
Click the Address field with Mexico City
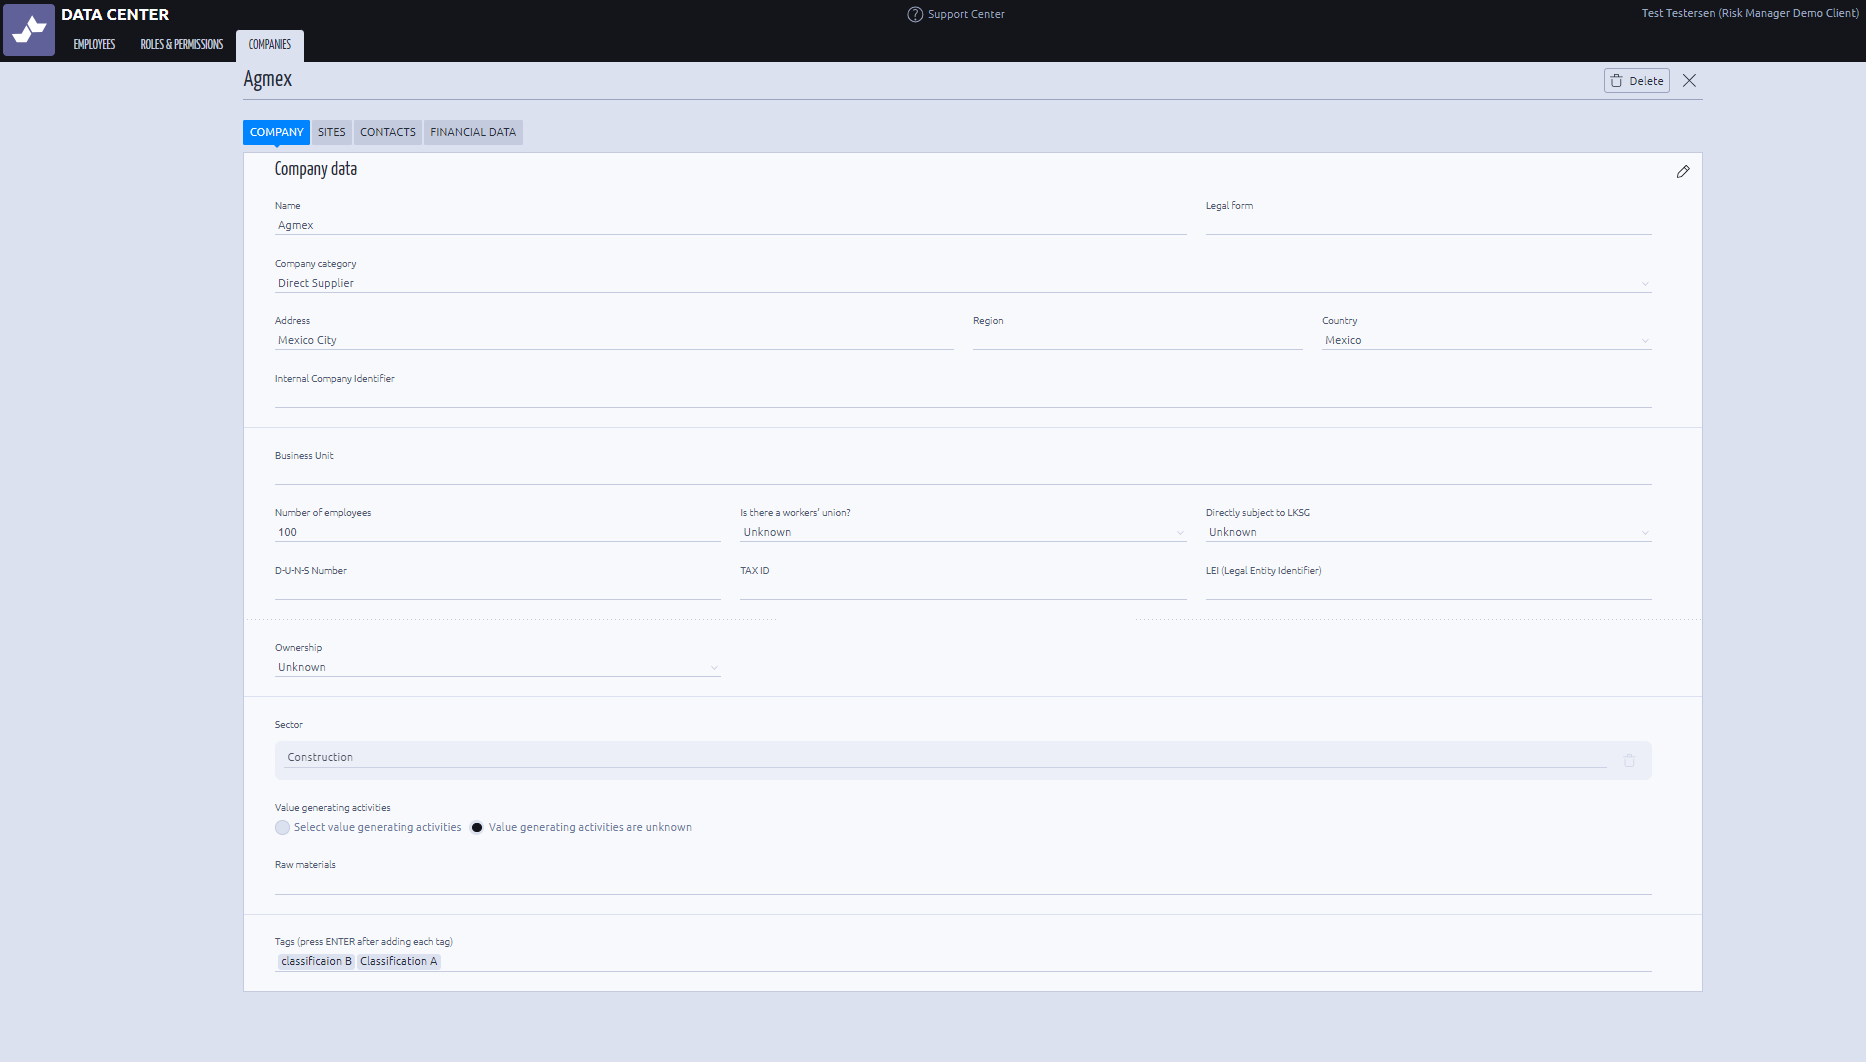tap(614, 340)
